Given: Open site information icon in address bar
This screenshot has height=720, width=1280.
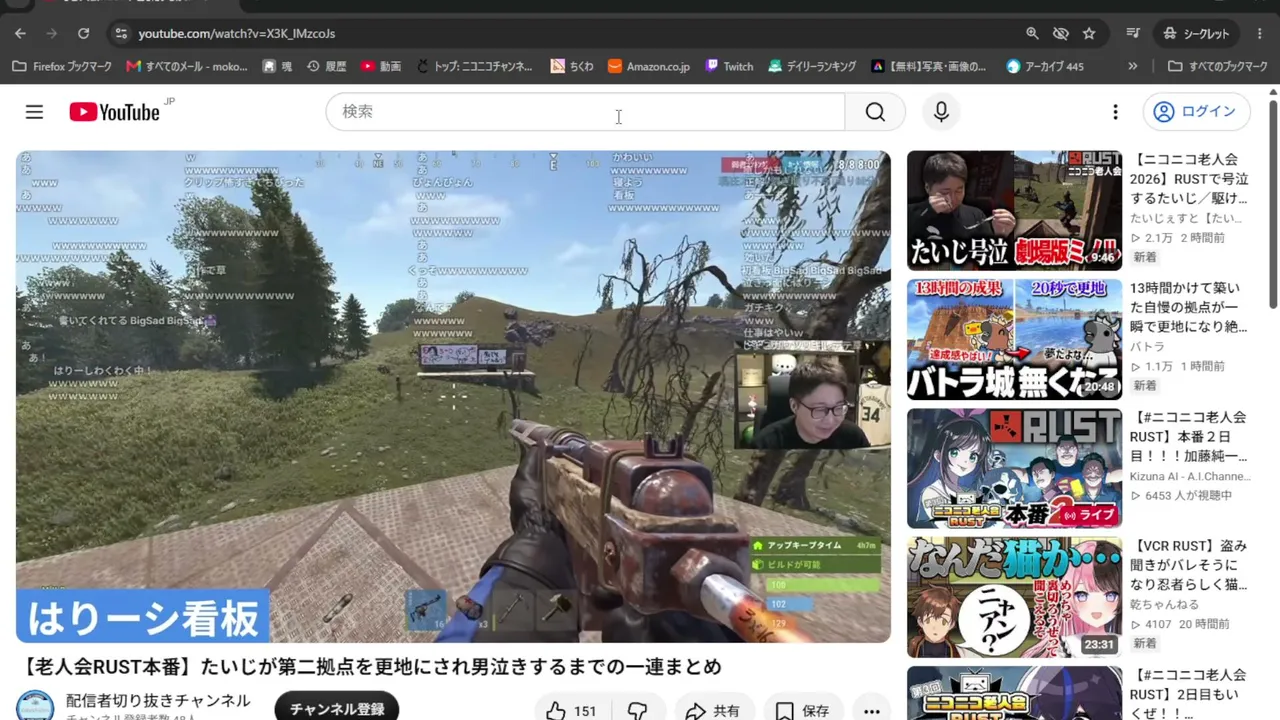Looking at the screenshot, I should click(121, 34).
